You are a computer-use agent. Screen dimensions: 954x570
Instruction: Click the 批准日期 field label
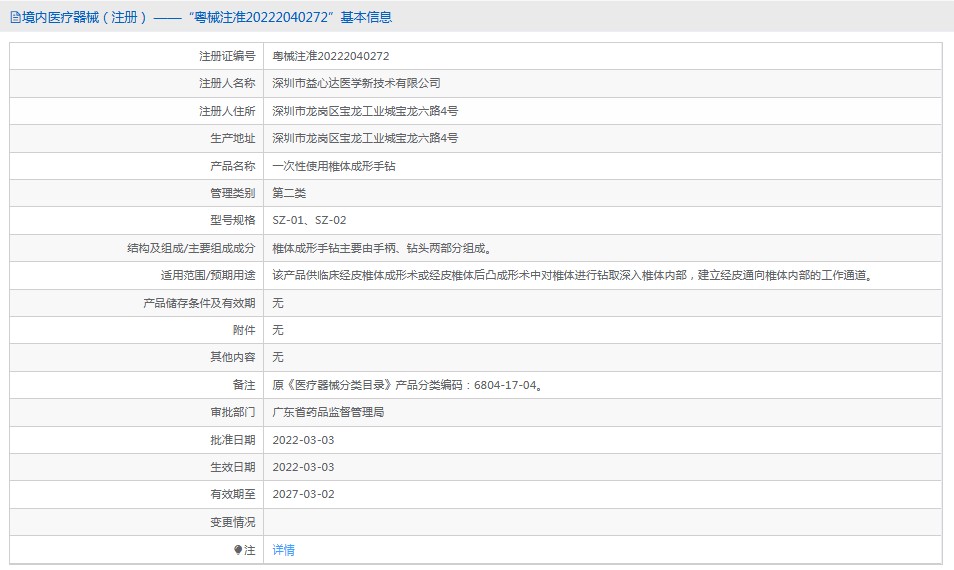pos(232,440)
